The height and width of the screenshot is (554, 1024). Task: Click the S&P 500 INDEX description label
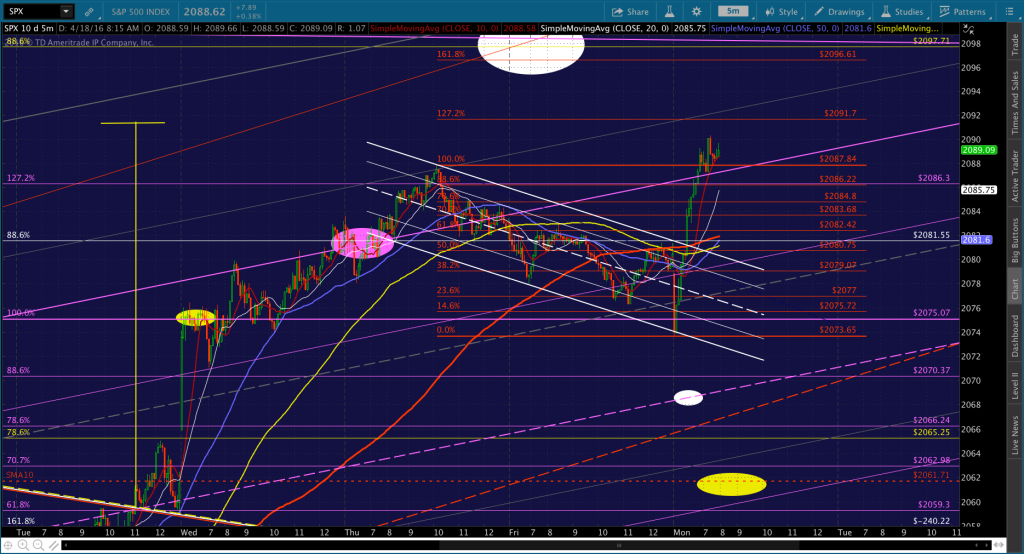[x=140, y=12]
